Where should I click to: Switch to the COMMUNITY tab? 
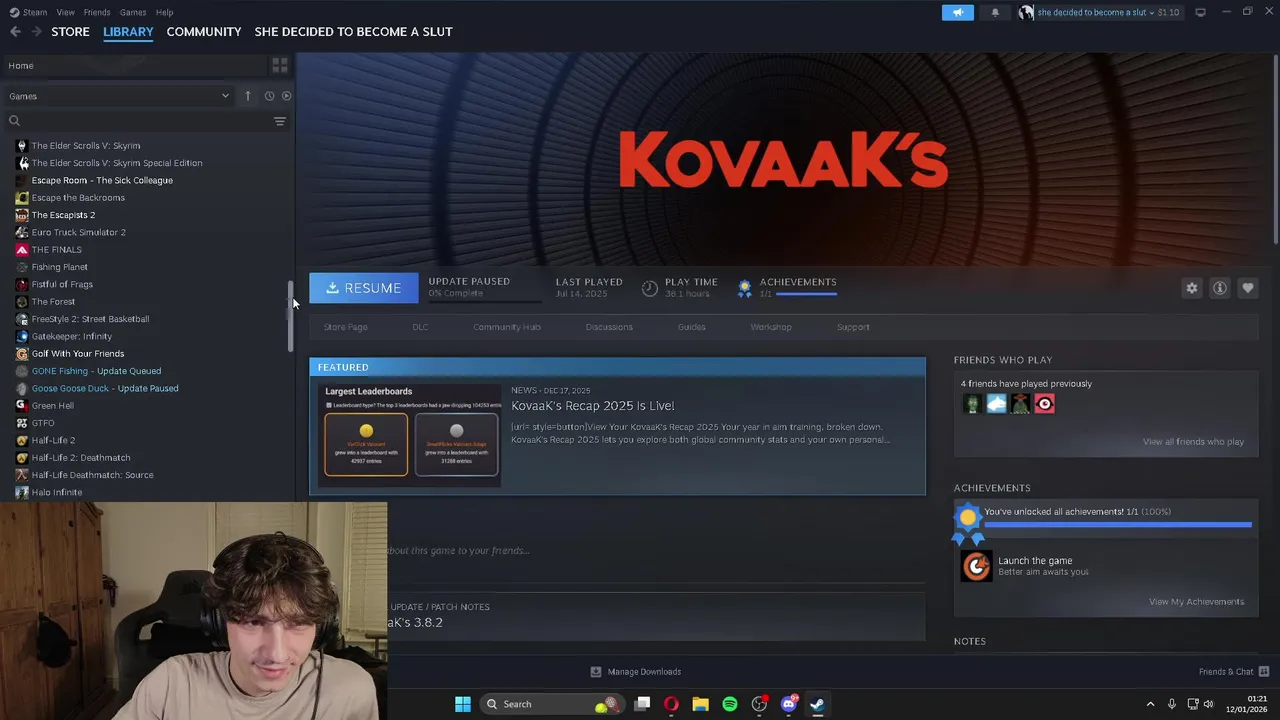click(x=204, y=32)
